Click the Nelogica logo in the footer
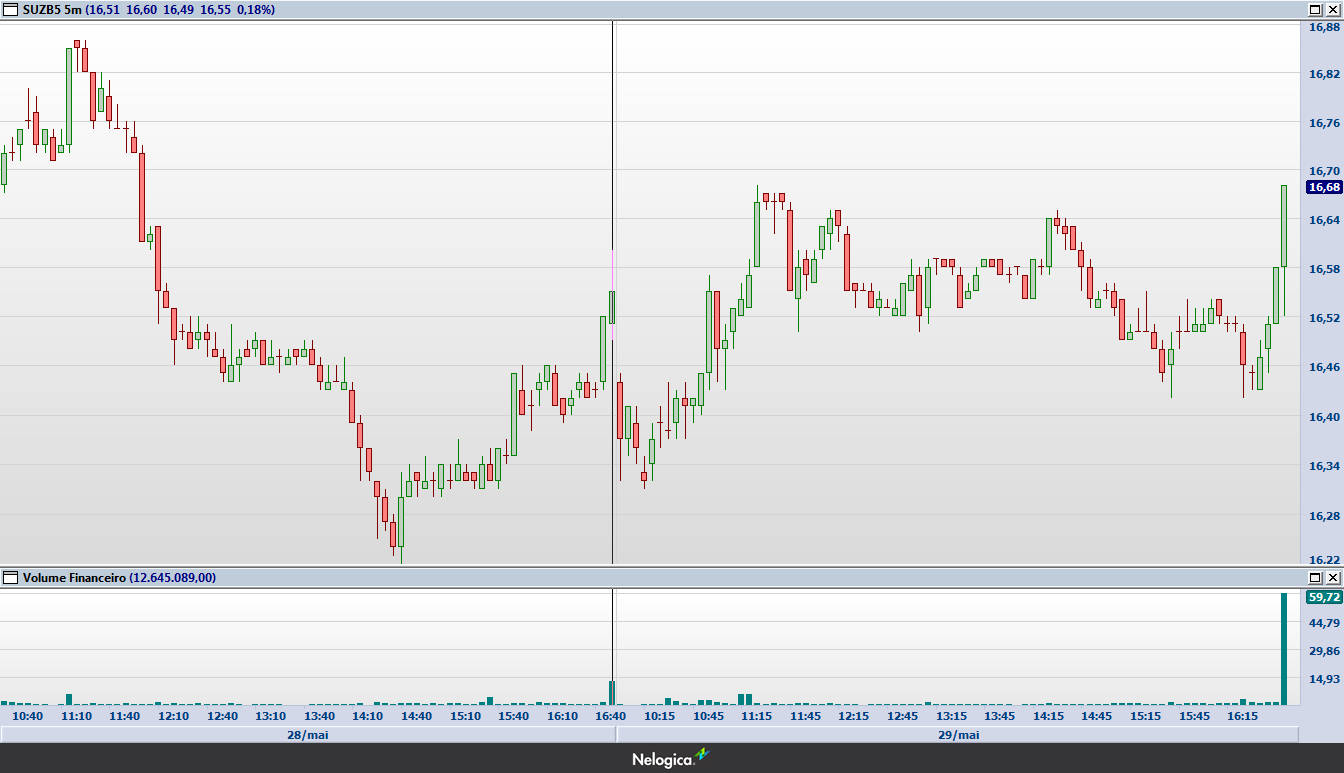 coord(662,760)
